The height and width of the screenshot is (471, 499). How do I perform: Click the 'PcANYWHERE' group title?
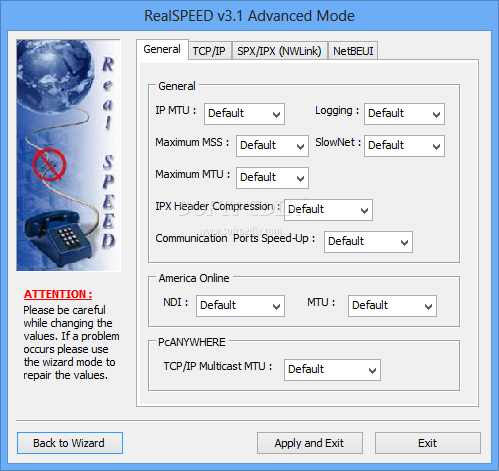coord(192,342)
